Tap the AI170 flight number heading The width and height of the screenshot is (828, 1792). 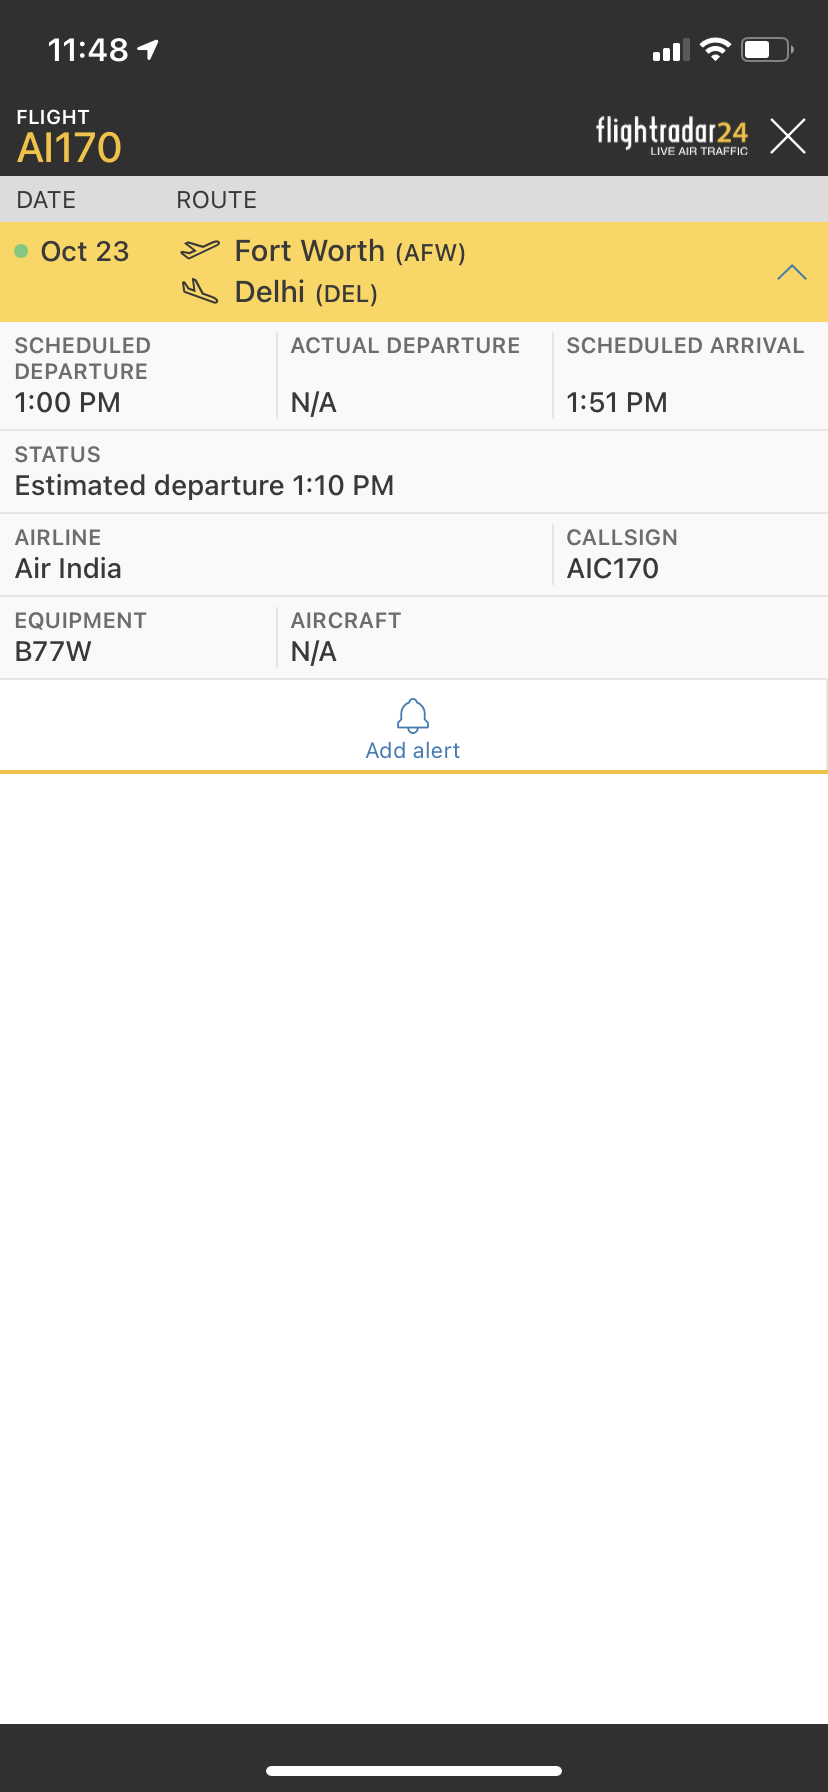tap(69, 148)
